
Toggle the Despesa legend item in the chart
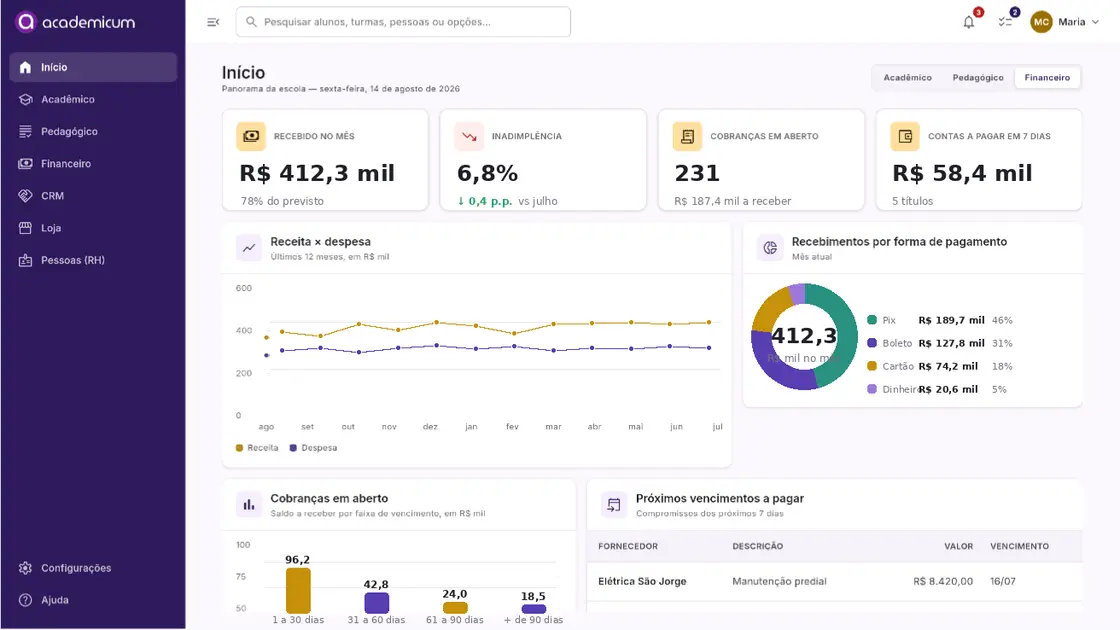[314, 448]
